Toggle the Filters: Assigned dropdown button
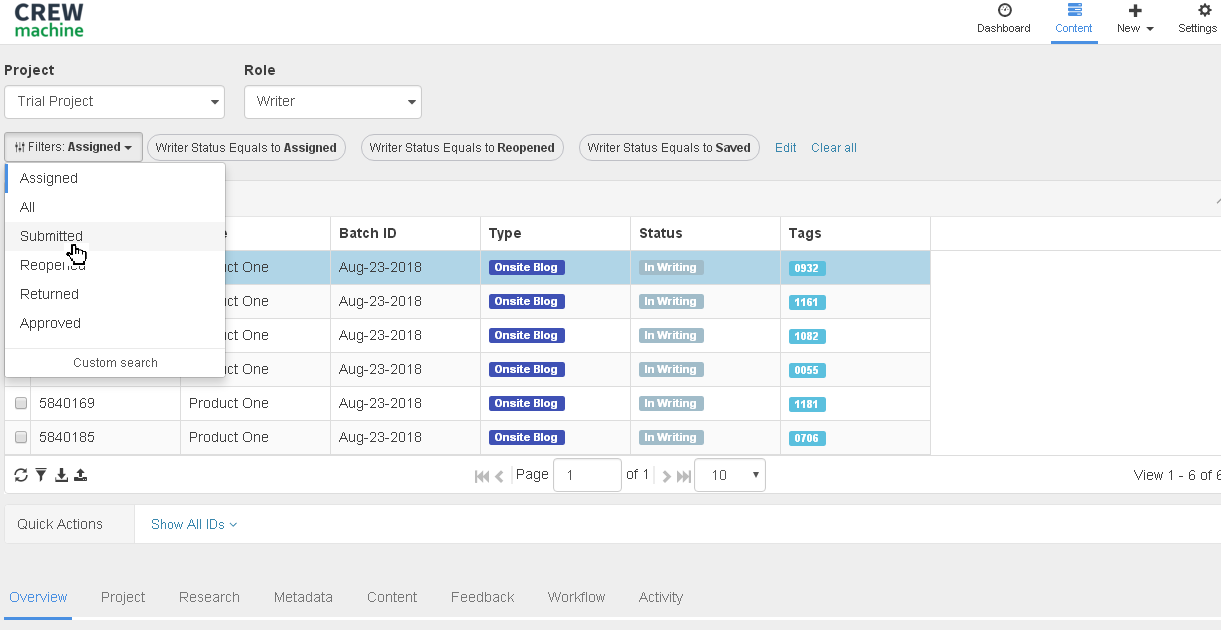Viewport: 1221px width, 630px height. click(74, 147)
